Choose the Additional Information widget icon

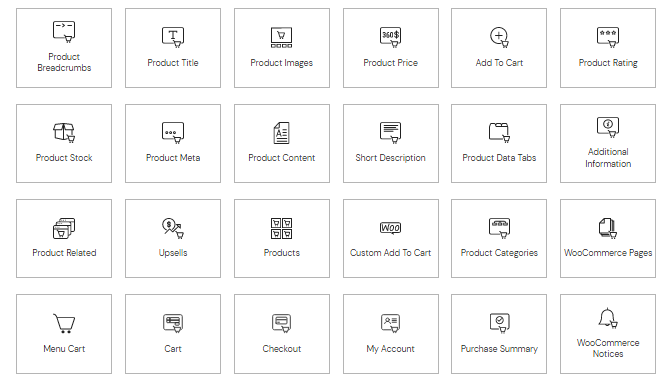[x=608, y=127]
